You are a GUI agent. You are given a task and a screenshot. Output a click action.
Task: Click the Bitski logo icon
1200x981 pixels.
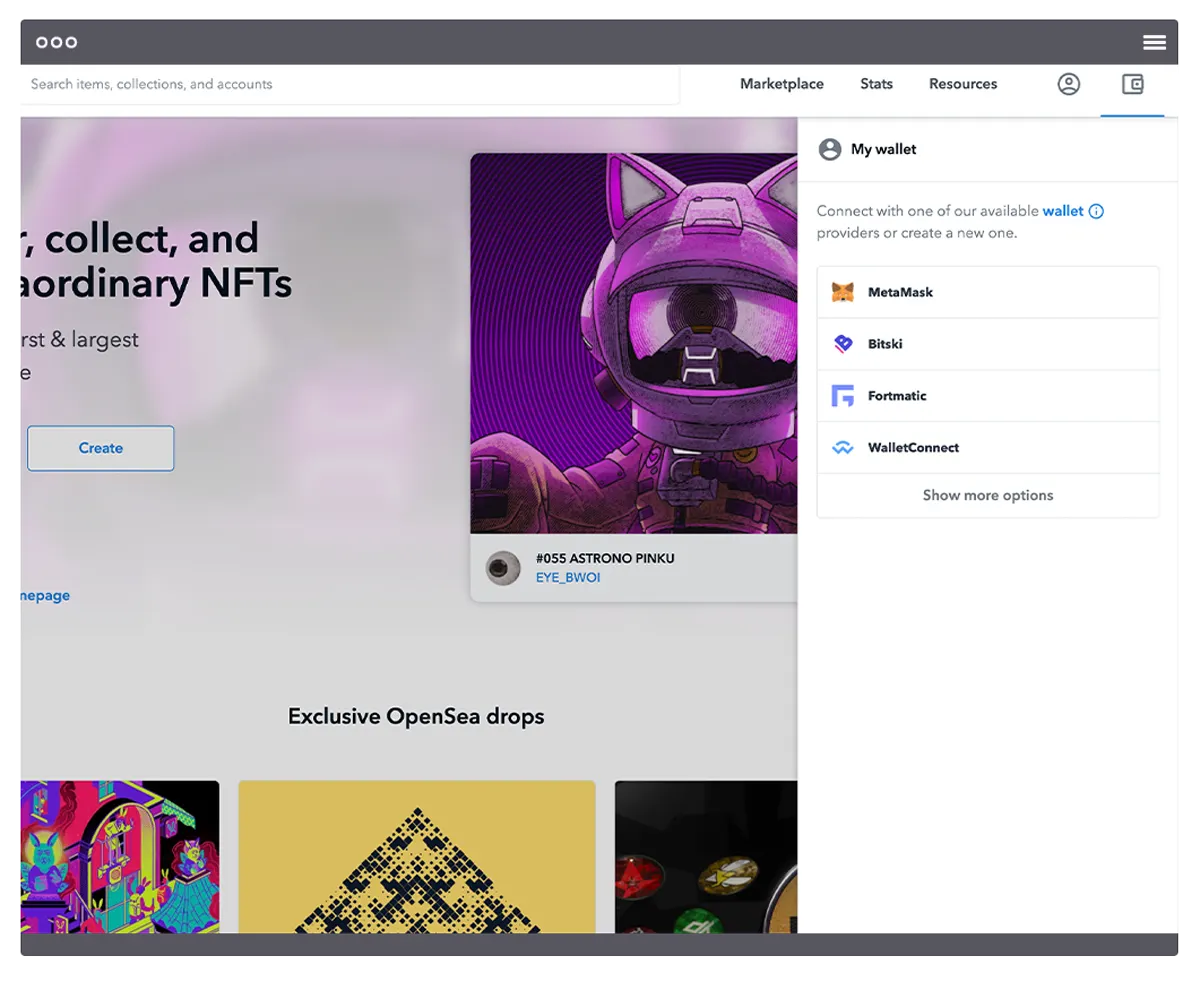point(843,344)
